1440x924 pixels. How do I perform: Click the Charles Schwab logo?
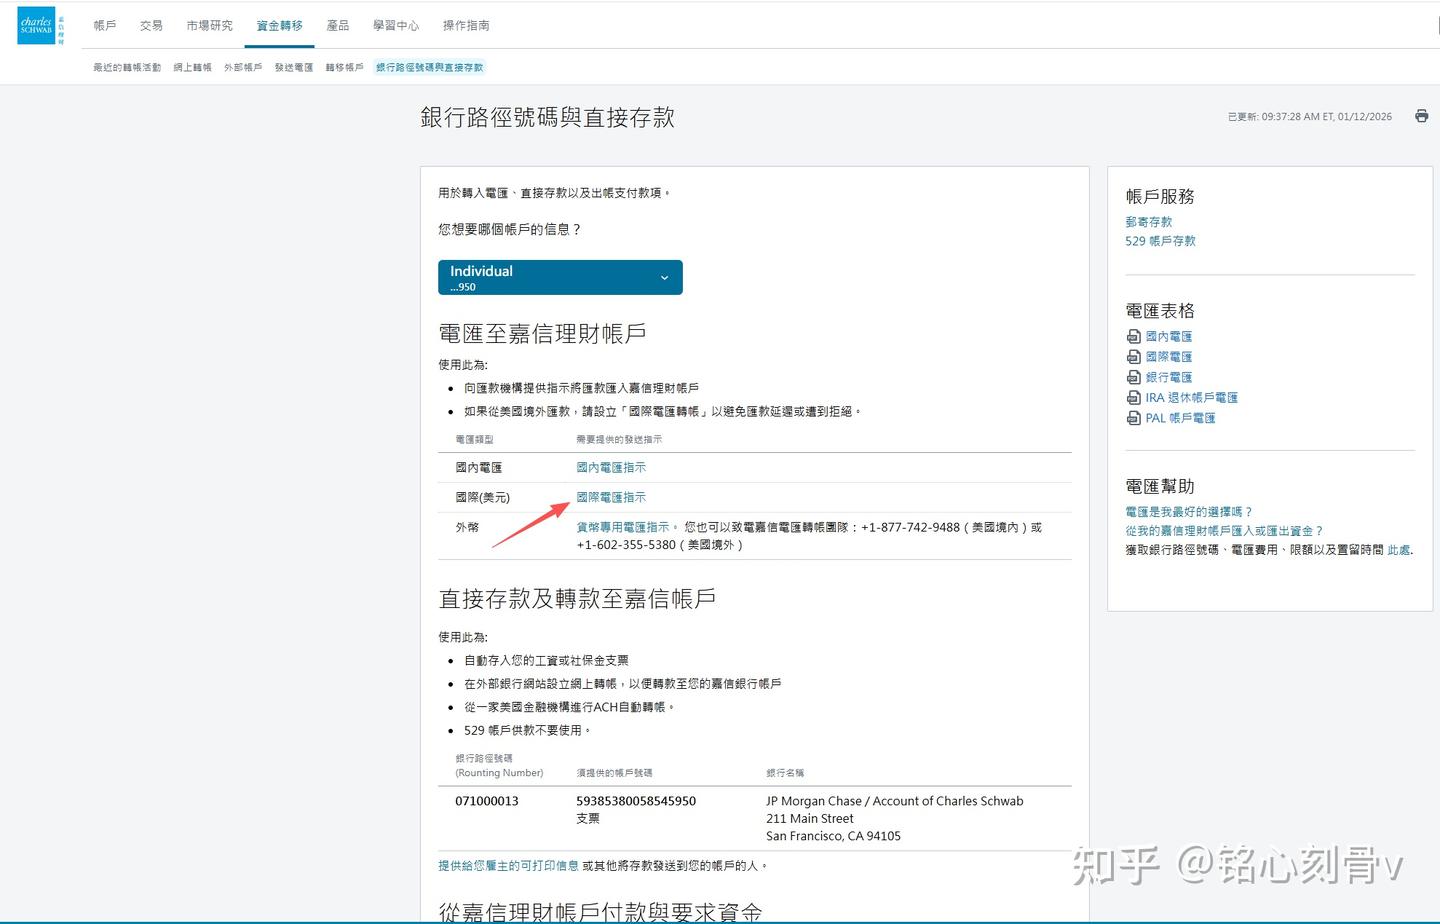pyautogui.click(x=37, y=25)
